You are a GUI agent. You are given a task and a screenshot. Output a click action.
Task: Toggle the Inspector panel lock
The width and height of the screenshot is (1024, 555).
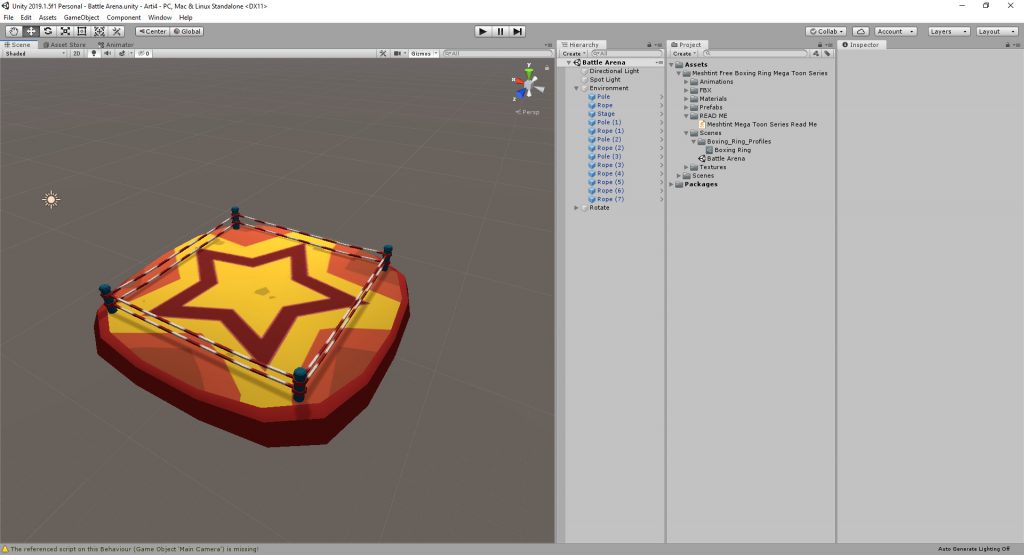[x=1008, y=45]
